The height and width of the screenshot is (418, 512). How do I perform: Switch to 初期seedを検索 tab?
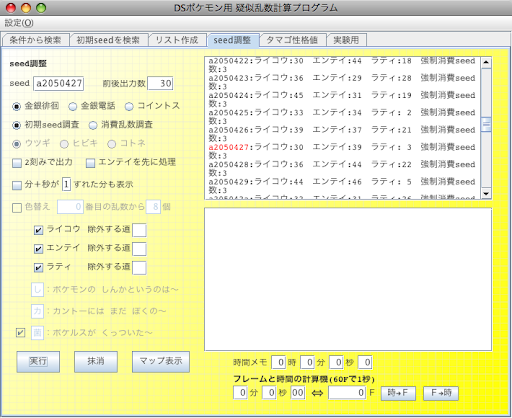108,40
